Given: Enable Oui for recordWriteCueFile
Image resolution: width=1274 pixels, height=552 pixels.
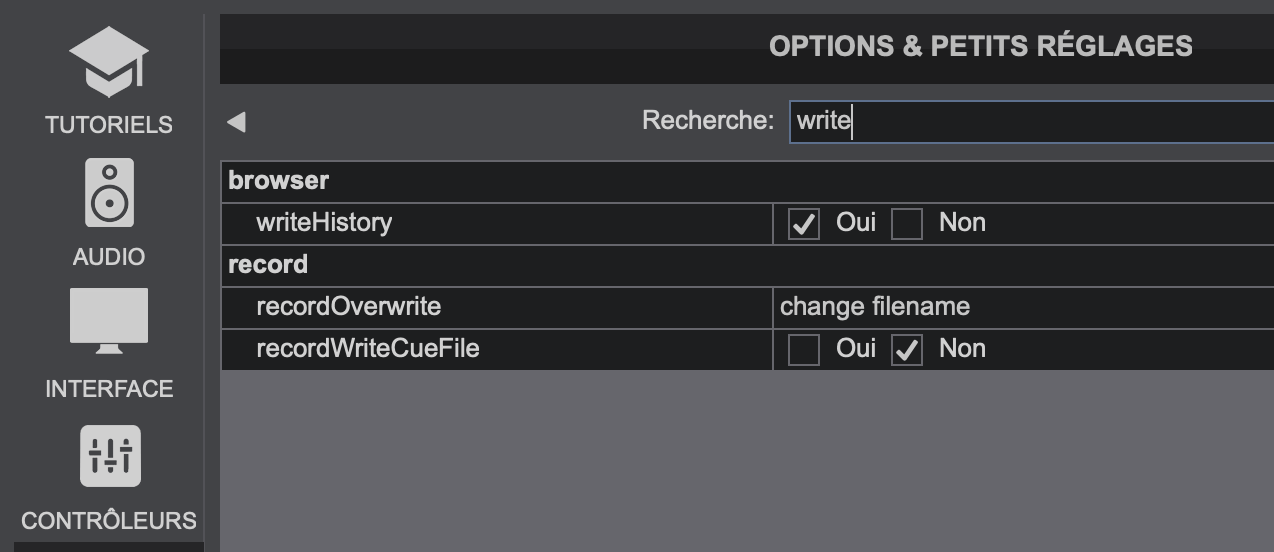Looking at the screenshot, I should (x=804, y=350).
